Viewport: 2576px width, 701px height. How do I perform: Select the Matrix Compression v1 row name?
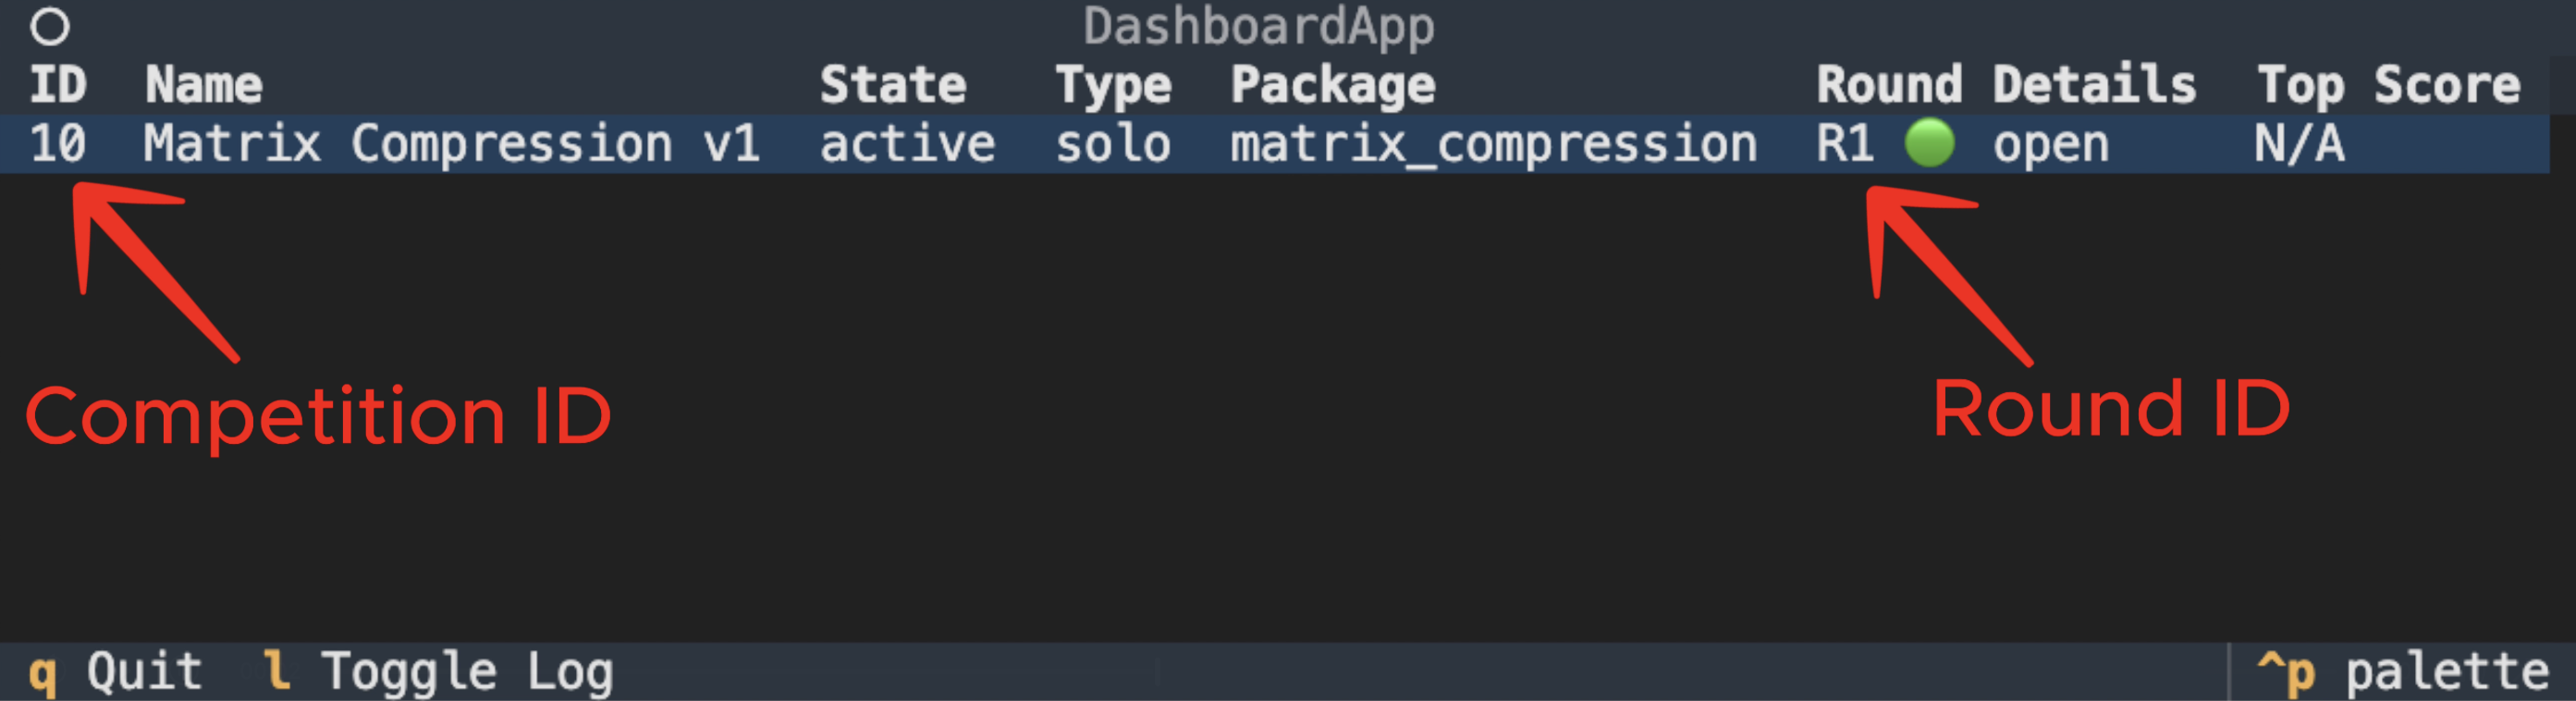pos(451,144)
